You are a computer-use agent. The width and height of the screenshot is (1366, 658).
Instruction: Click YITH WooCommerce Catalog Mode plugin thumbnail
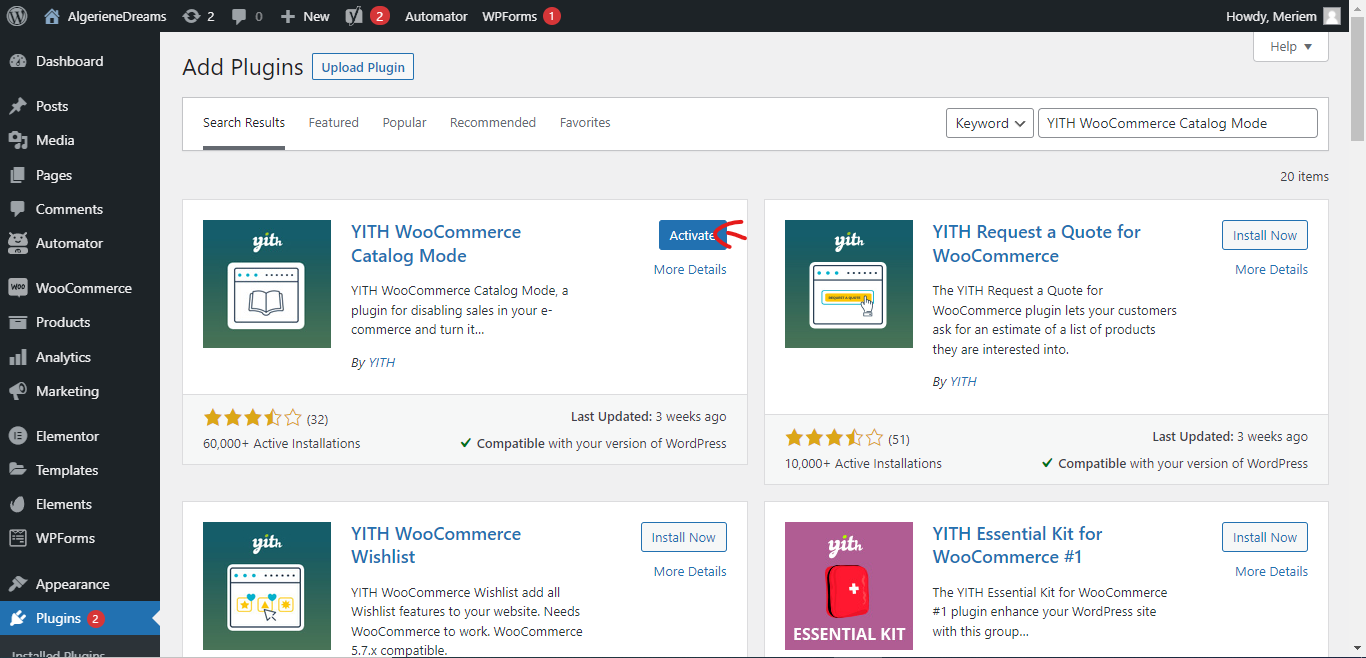click(267, 284)
